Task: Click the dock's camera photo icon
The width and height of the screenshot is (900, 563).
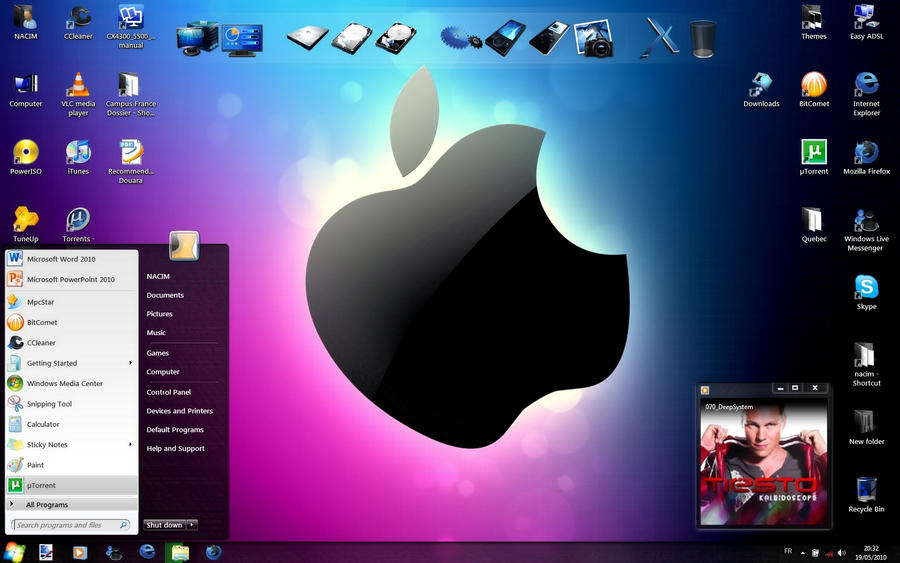Action: pos(595,38)
